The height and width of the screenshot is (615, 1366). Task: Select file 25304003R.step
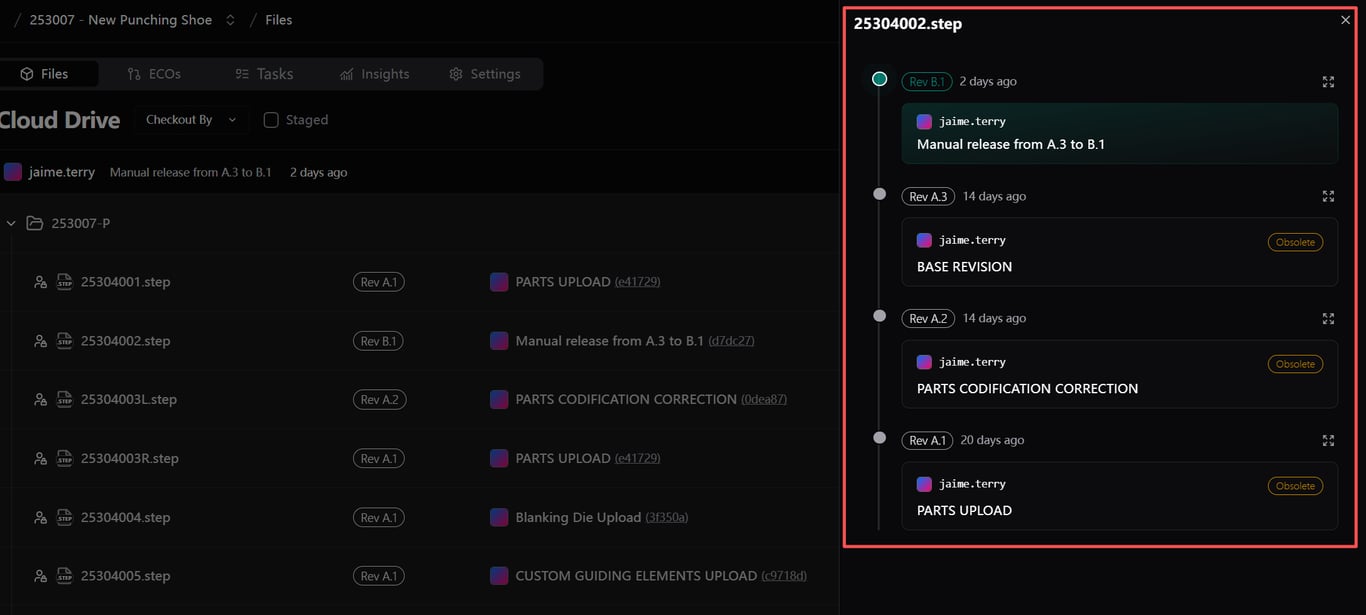coord(130,458)
